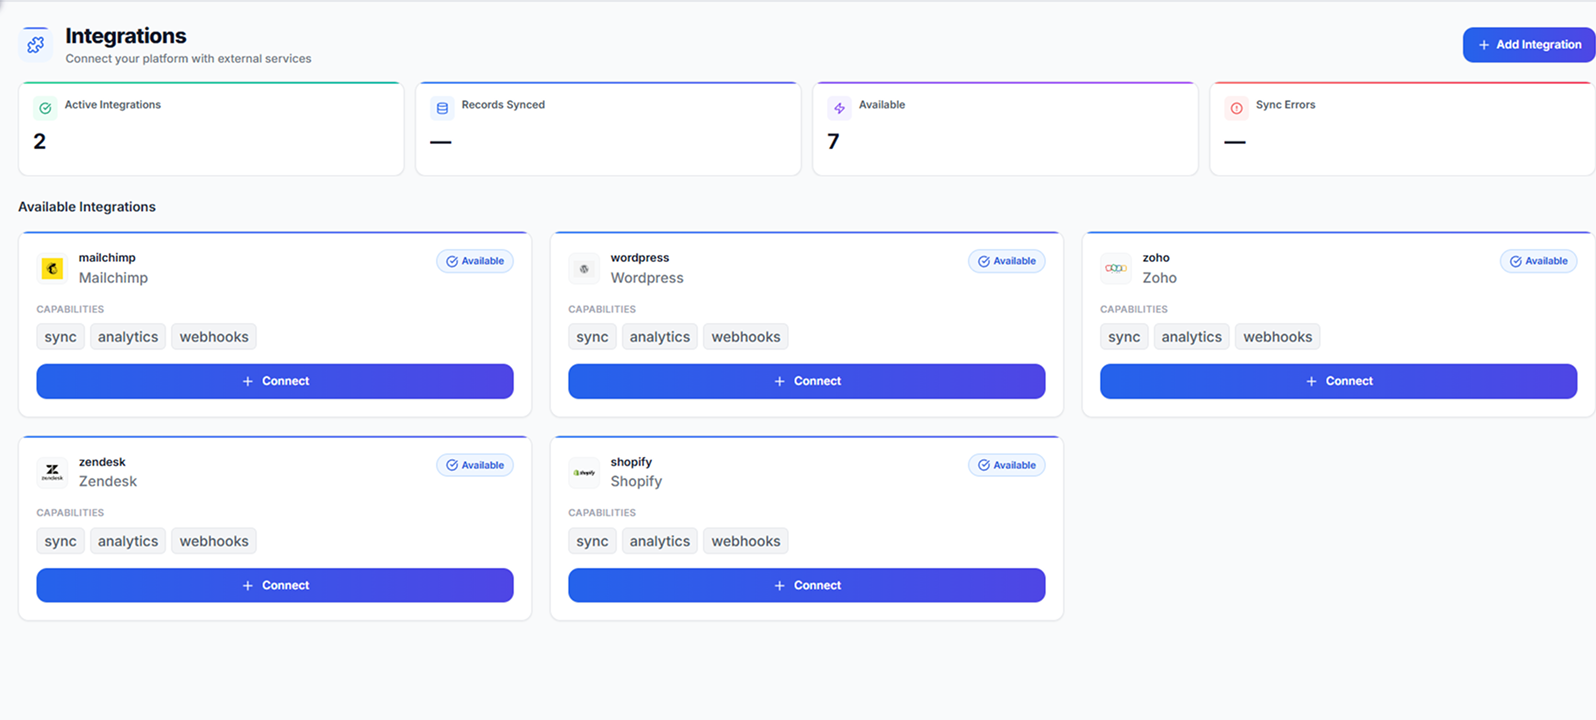Click the Sync Errors label
Screen dimensions: 1596x720
click(x=1286, y=105)
